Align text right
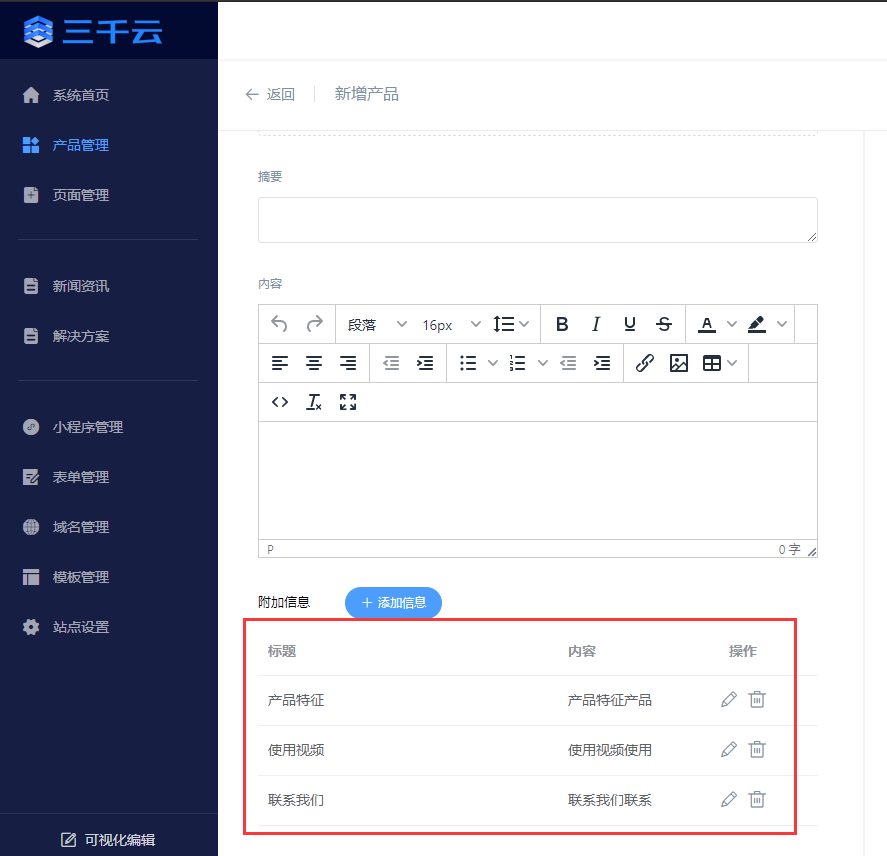Image resolution: width=887 pixels, height=856 pixels. pos(348,363)
